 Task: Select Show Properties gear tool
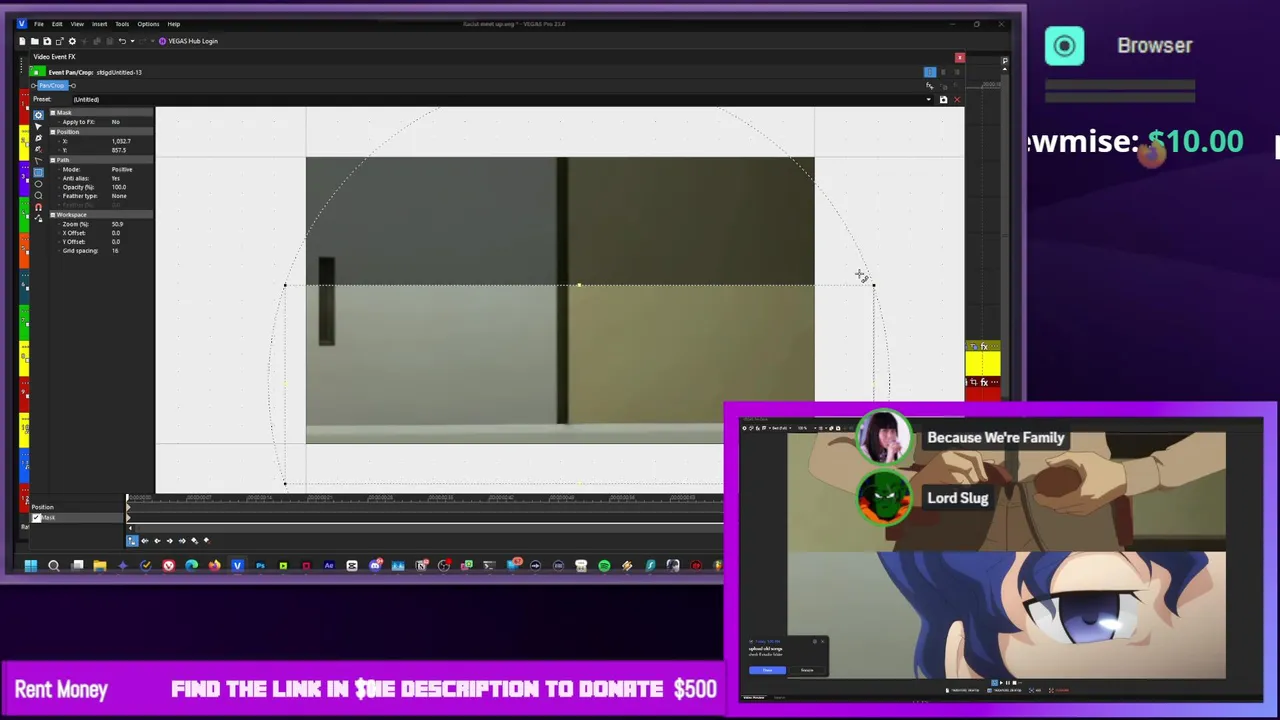[38, 115]
